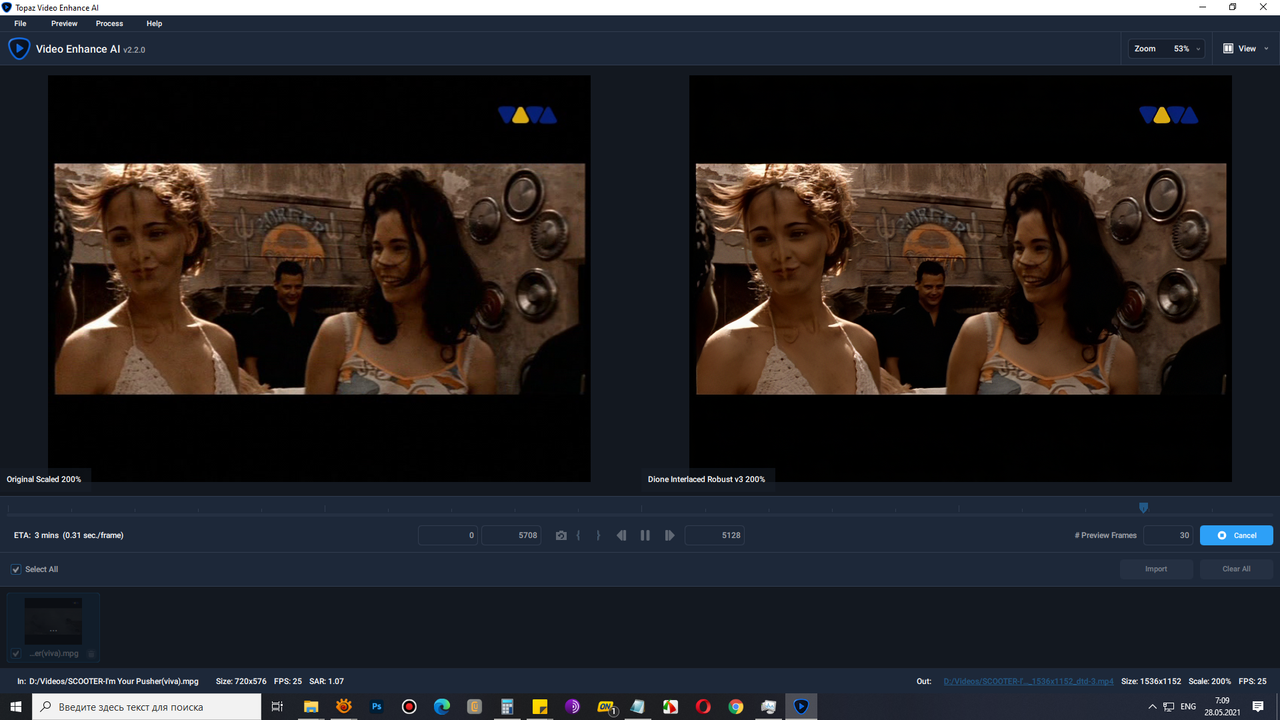Toggle the Select All checkbox
Image resolution: width=1280 pixels, height=720 pixels.
[16, 569]
